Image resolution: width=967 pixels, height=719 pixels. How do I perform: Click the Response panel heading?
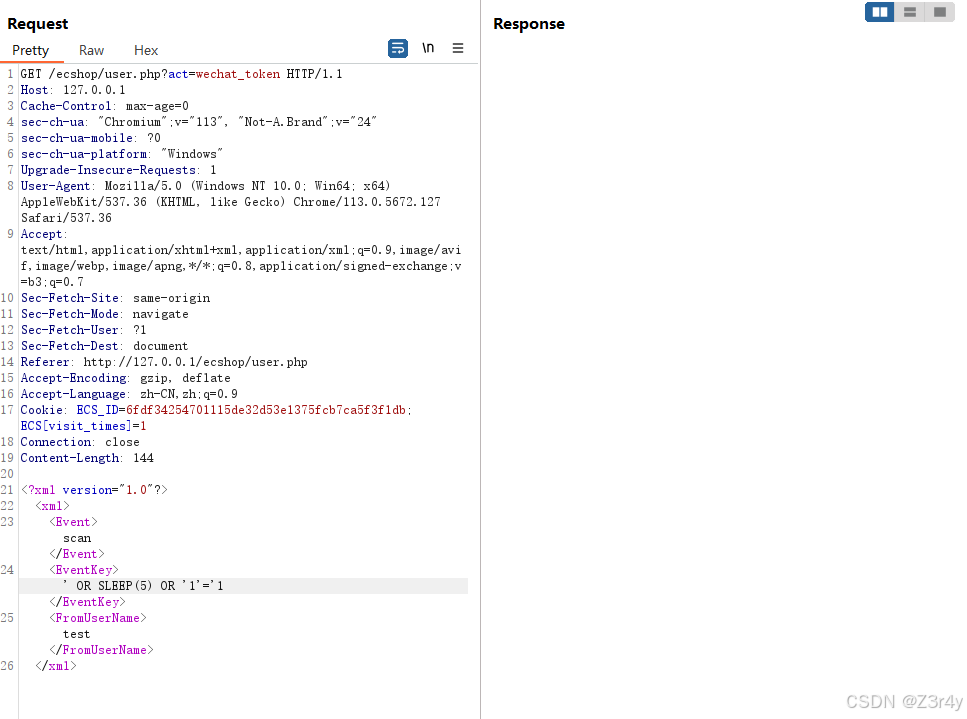(x=529, y=23)
